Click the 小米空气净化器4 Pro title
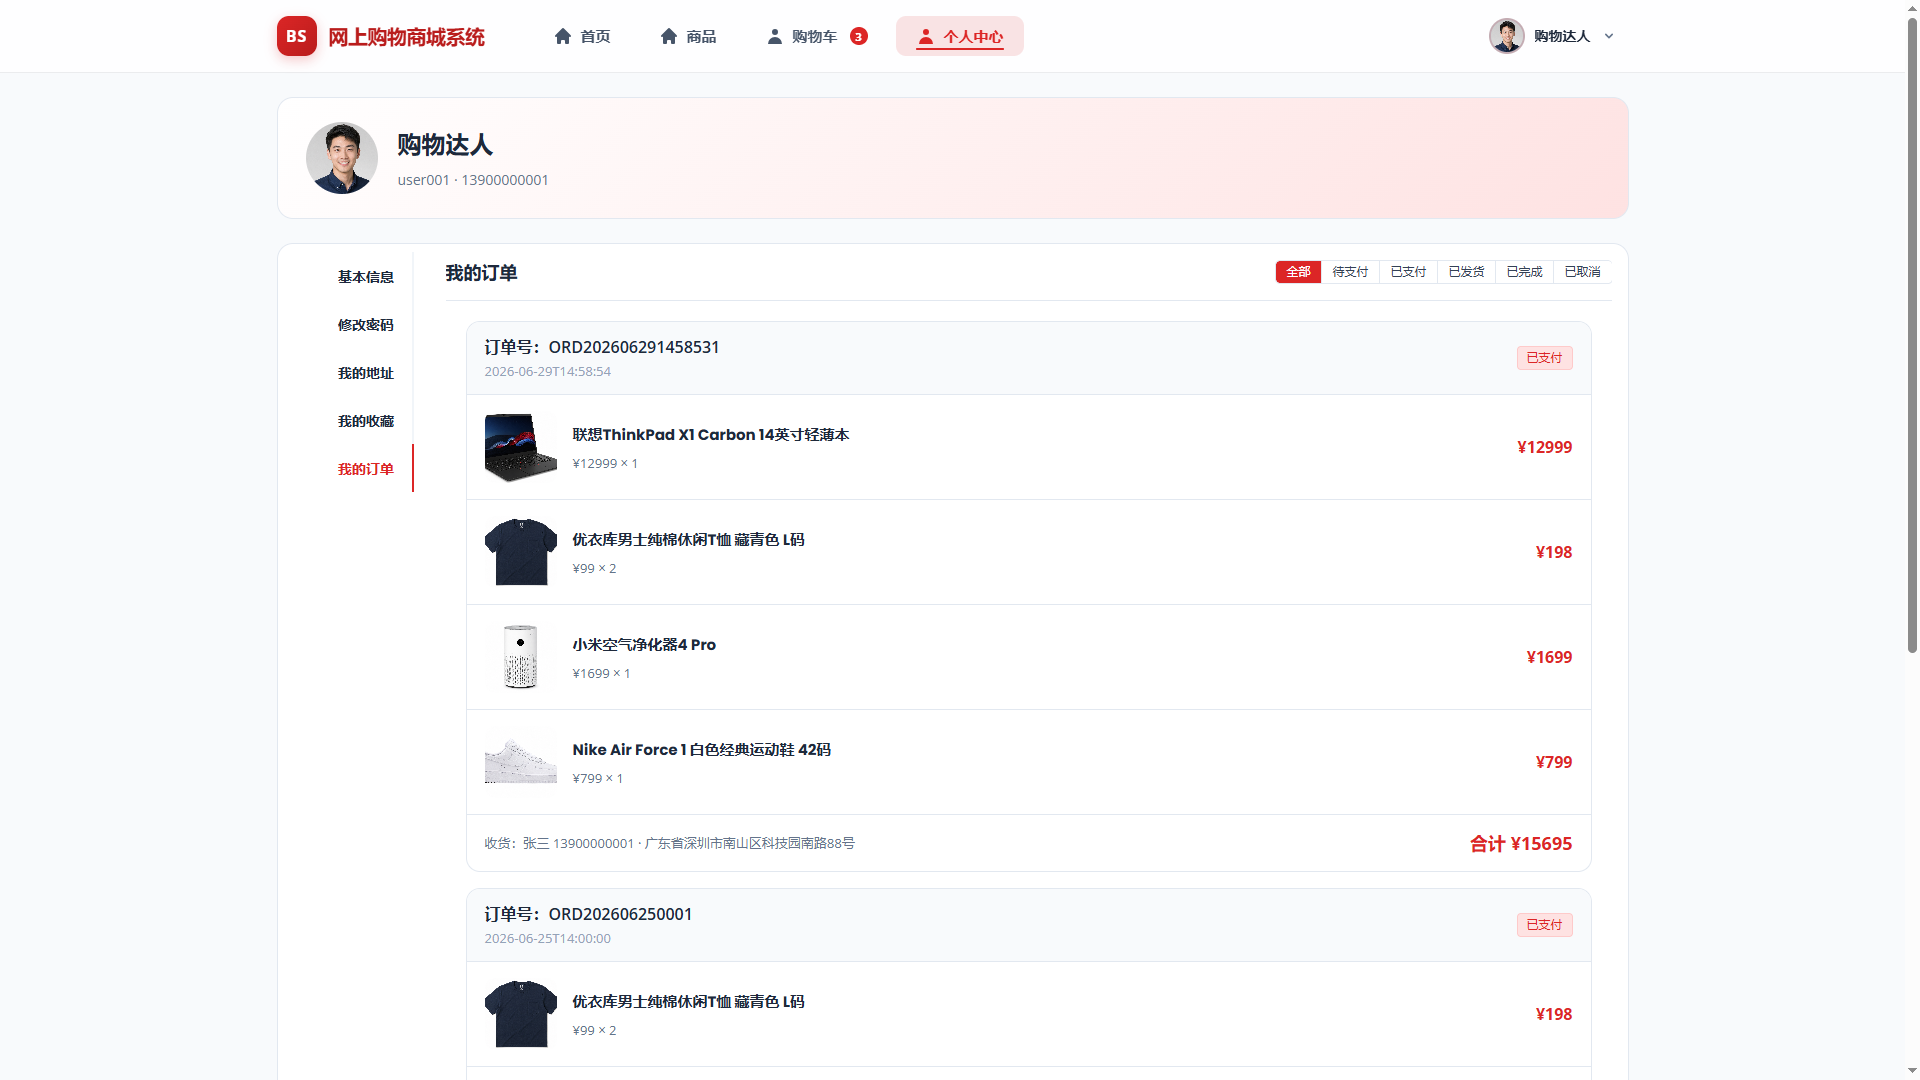The image size is (1920, 1080). tap(644, 645)
